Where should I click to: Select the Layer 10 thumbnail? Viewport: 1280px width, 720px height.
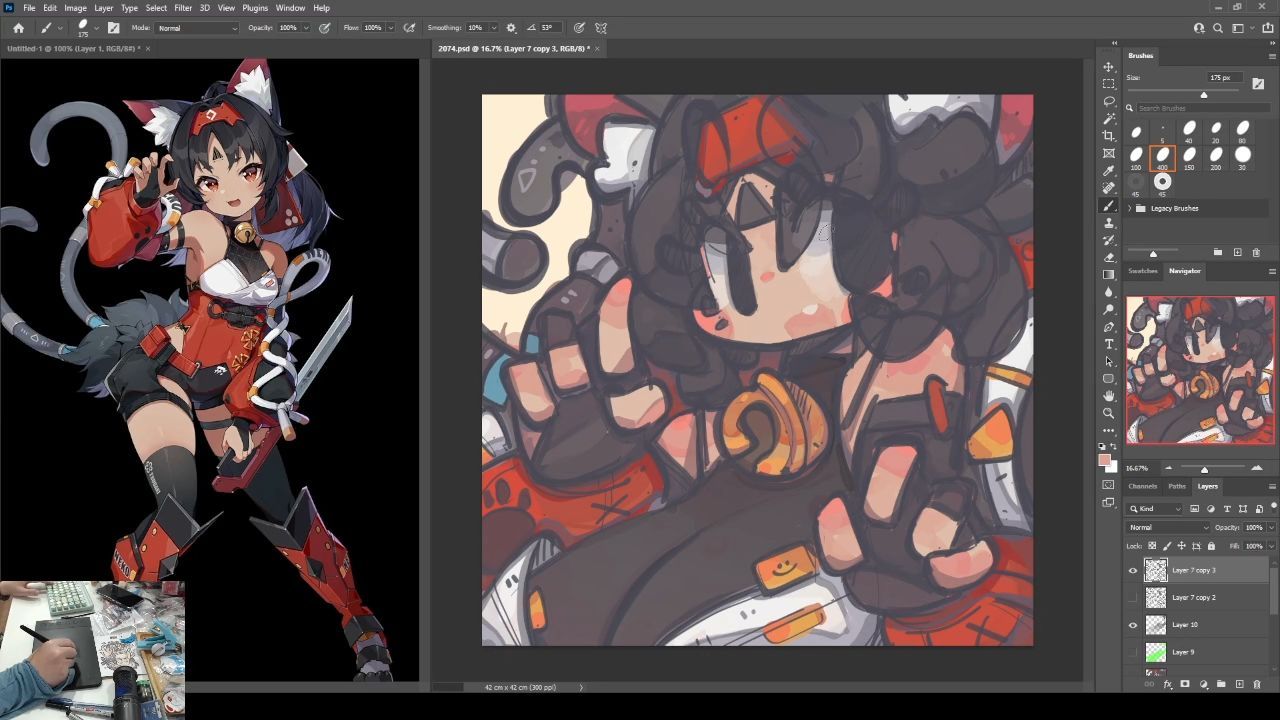coord(1156,625)
